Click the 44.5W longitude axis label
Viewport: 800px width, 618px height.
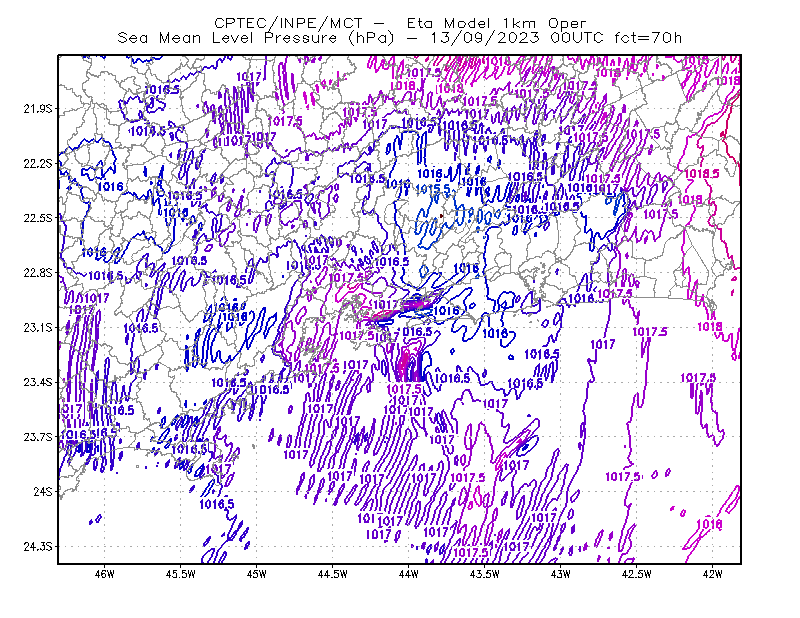[x=333, y=574]
